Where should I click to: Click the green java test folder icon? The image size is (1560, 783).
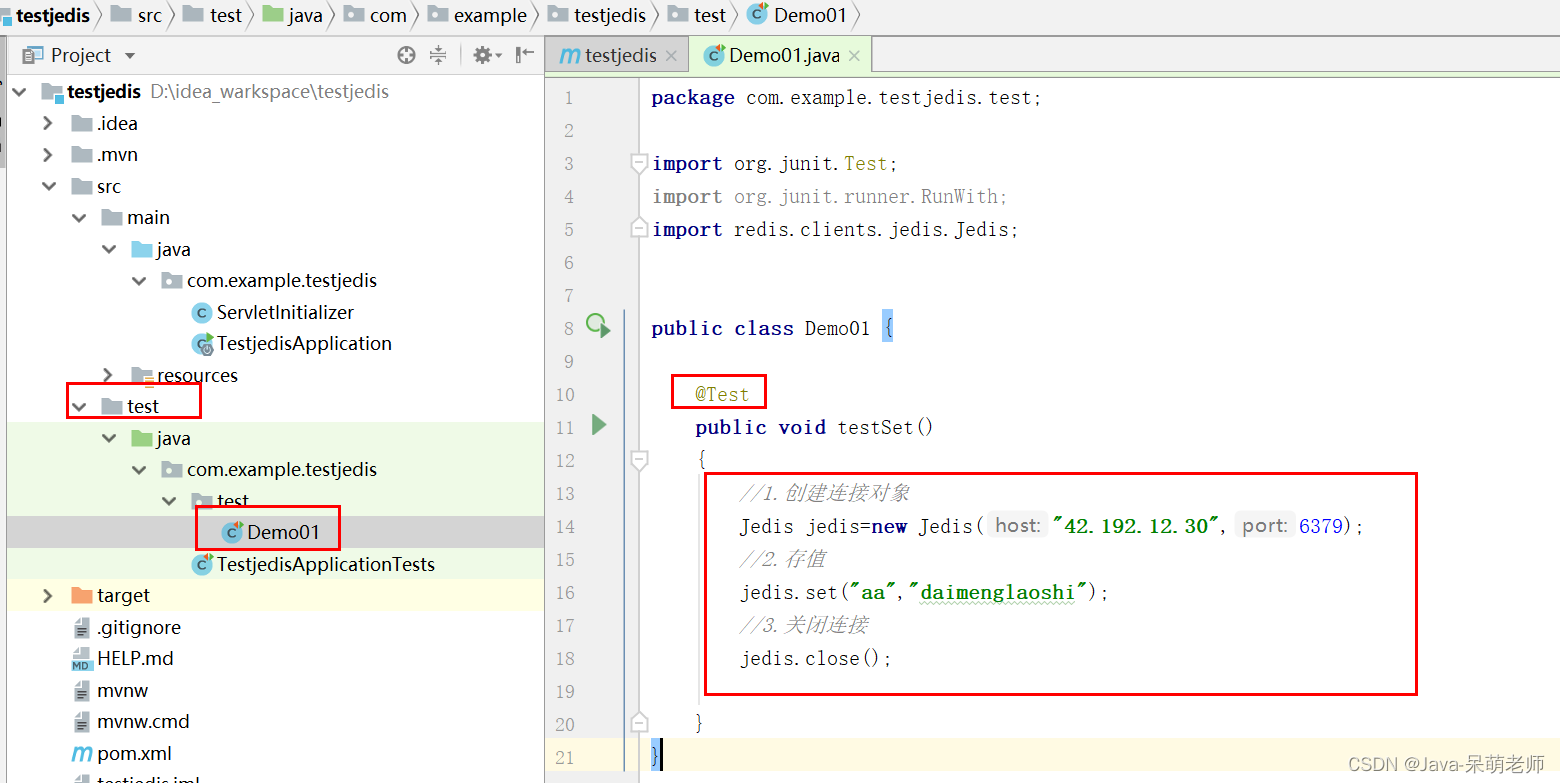pos(142,438)
